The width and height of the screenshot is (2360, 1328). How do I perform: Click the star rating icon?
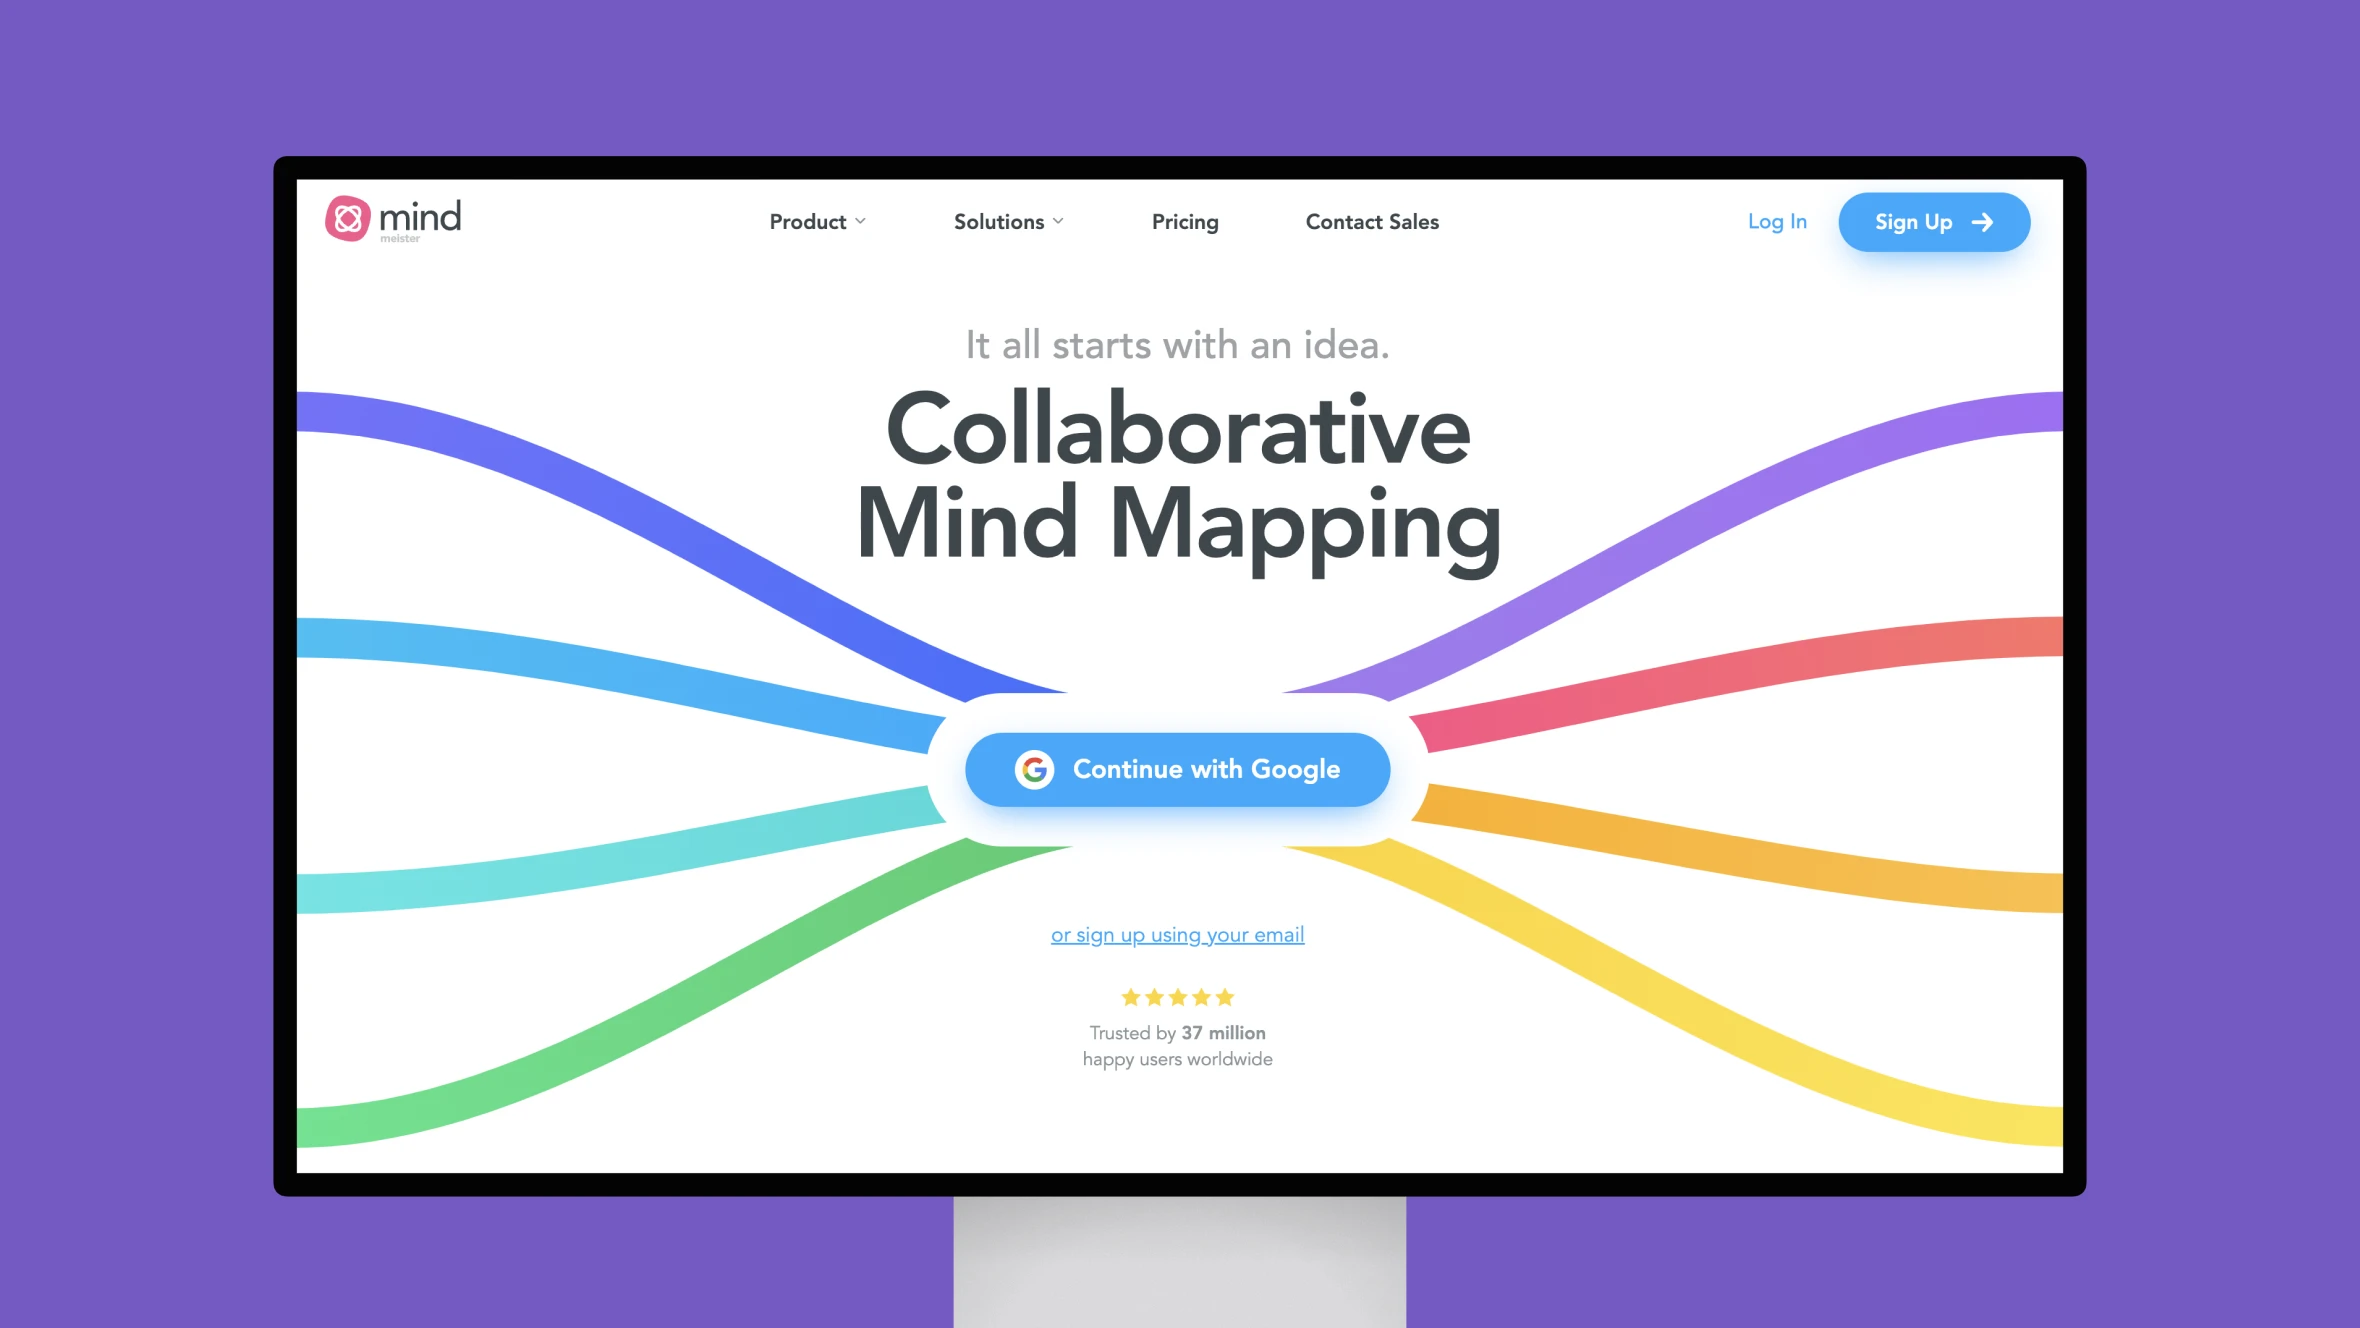pyautogui.click(x=1178, y=997)
